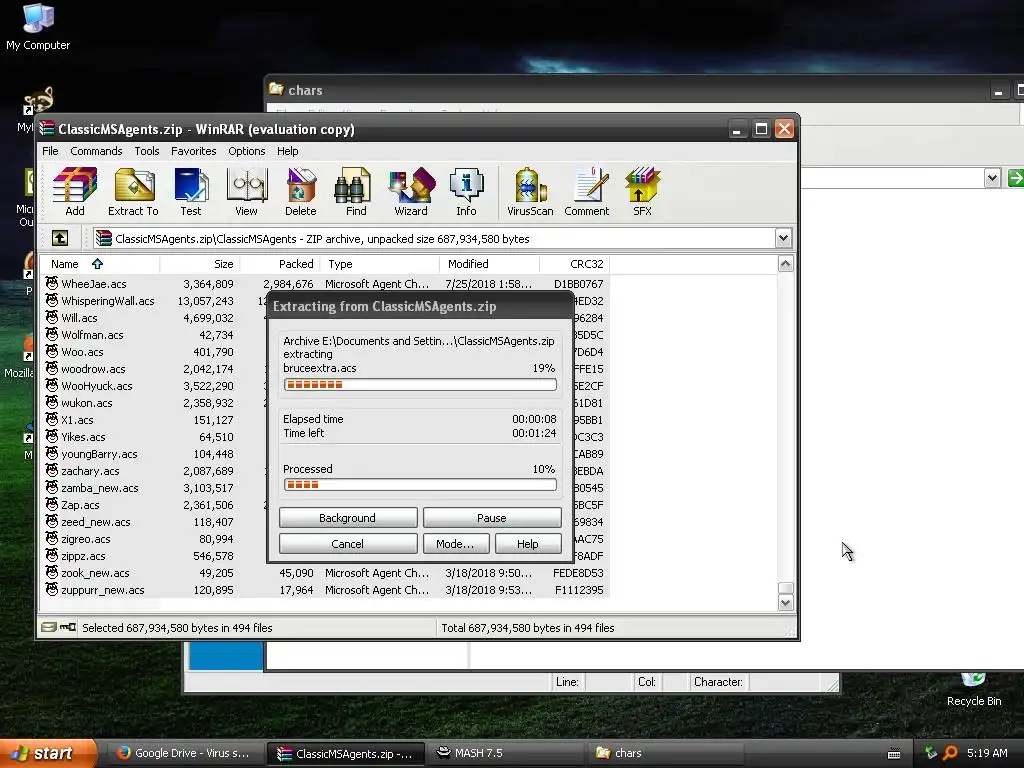Click the Processed total progress bar
This screenshot has width=1024, height=768.
tap(420, 485)
